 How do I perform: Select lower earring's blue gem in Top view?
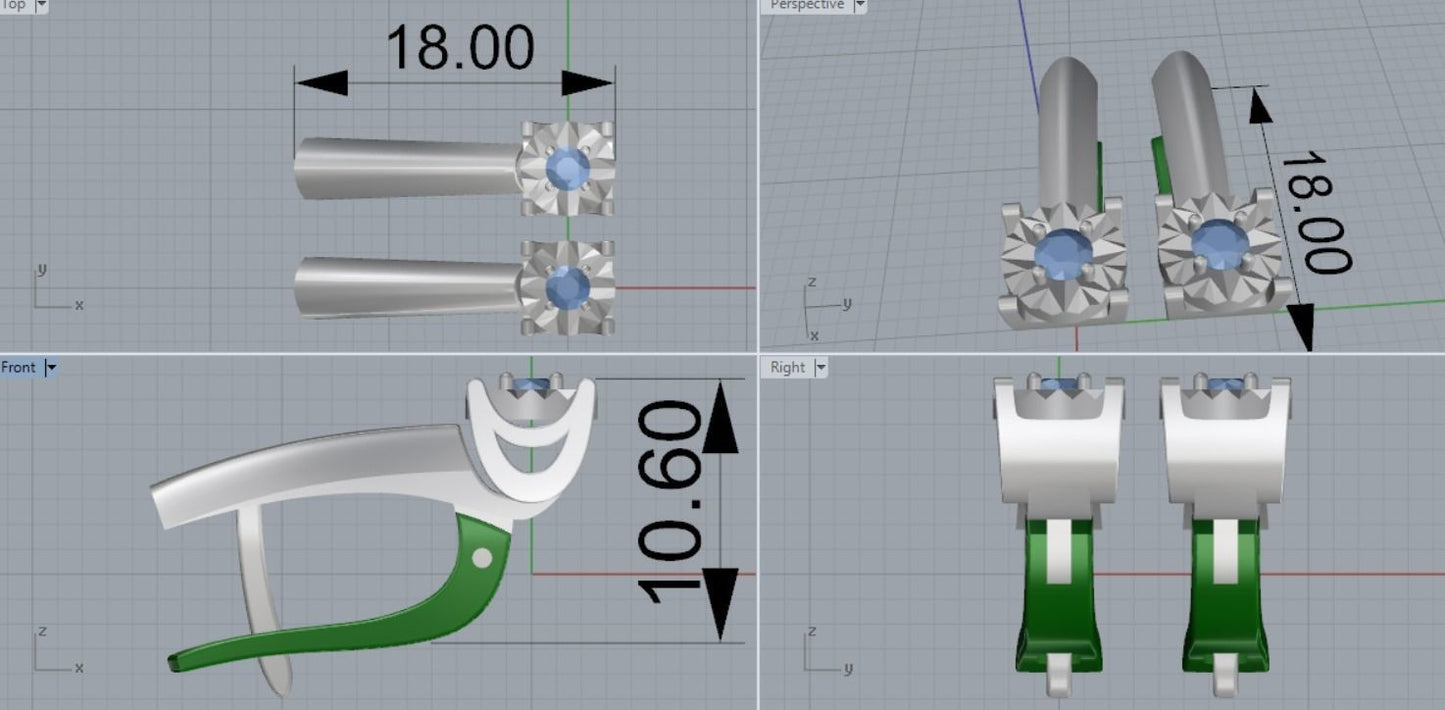(x=568, y=287)
